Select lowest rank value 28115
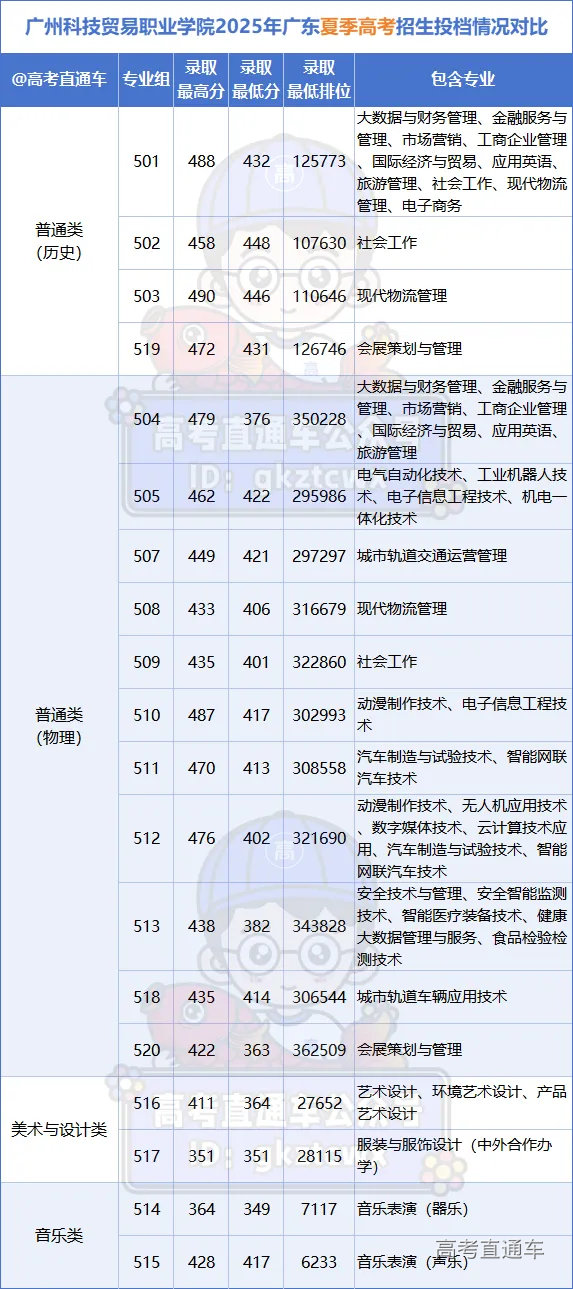The image size is (573, 1289). pos(319,1155)
